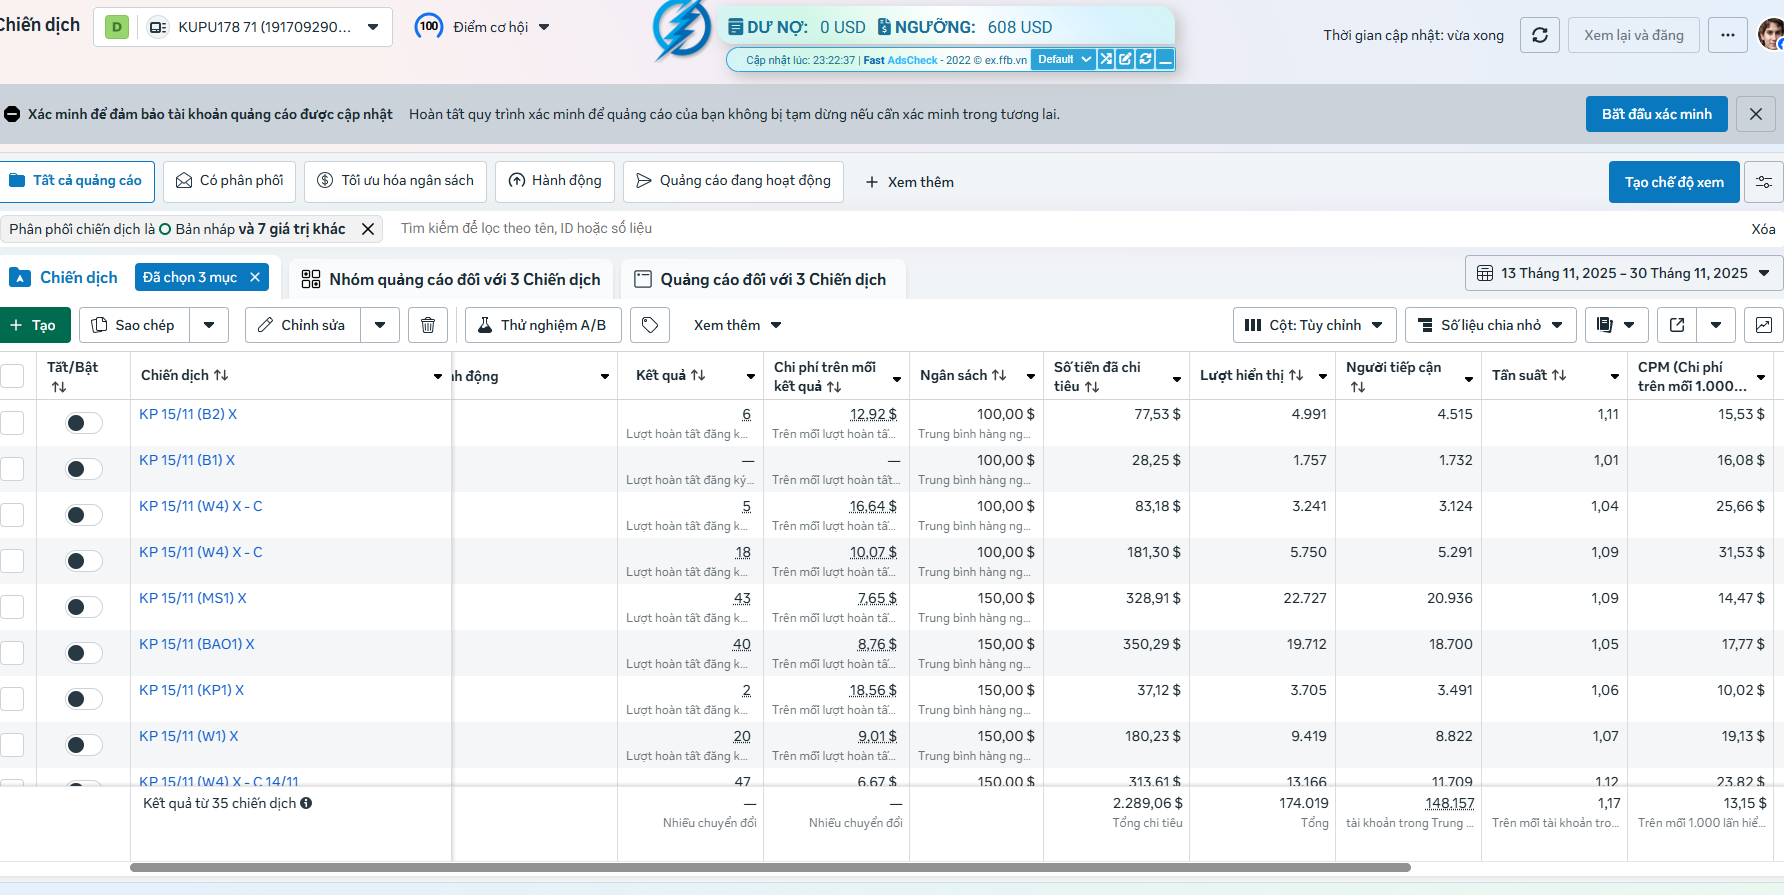Image resolution: width=1784 pixels, height=895 pixels.
Task: Click the export icon button
Action: click(1677, 325)
